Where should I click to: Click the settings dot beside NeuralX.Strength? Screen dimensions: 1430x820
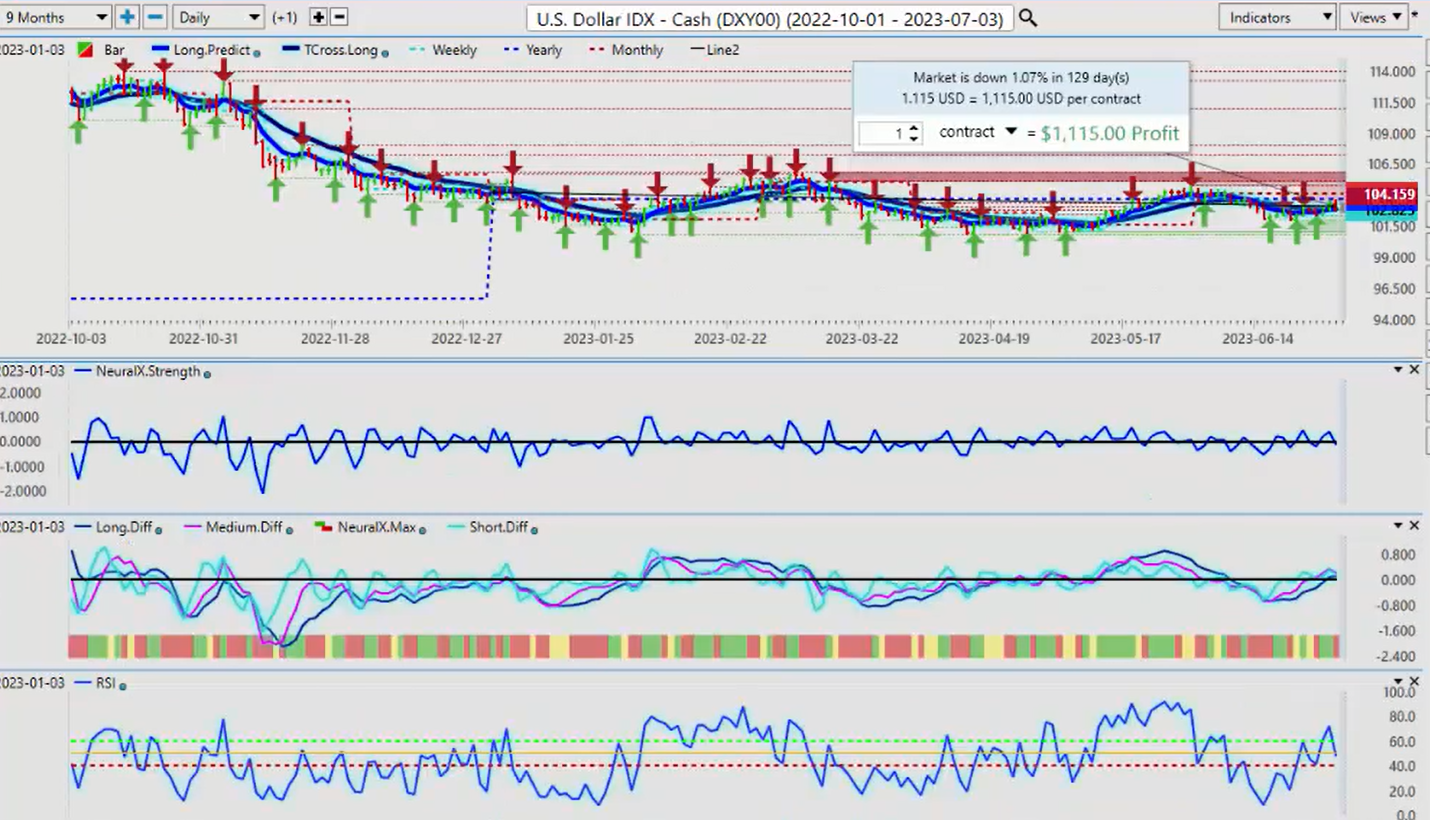[x=207, y=374]
